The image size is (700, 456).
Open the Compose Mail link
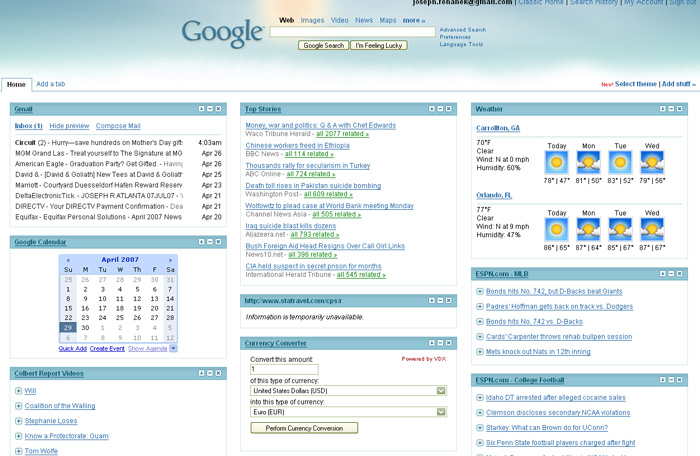118,126
